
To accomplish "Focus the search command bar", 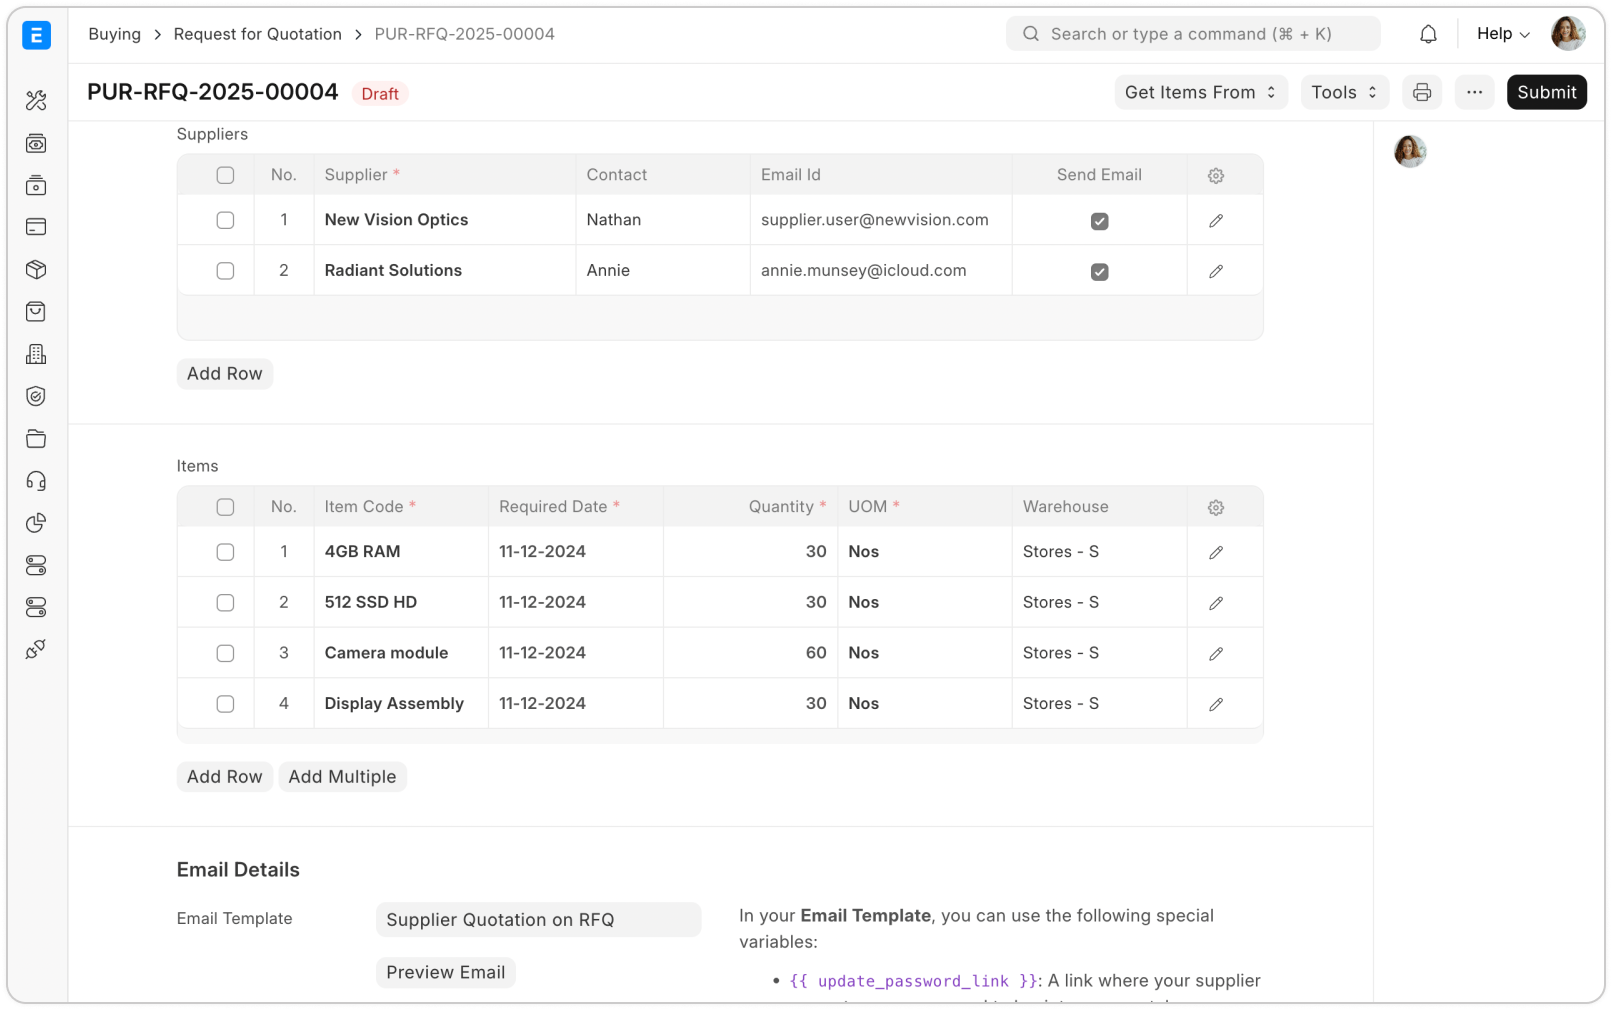I will tap(1192, 34).
